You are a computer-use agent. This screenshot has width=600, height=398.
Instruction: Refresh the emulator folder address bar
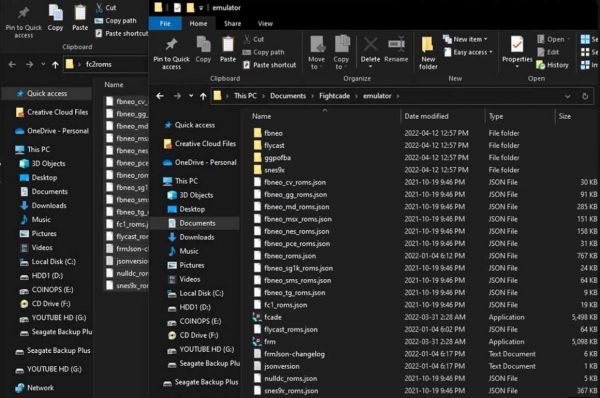coord(585,96)
